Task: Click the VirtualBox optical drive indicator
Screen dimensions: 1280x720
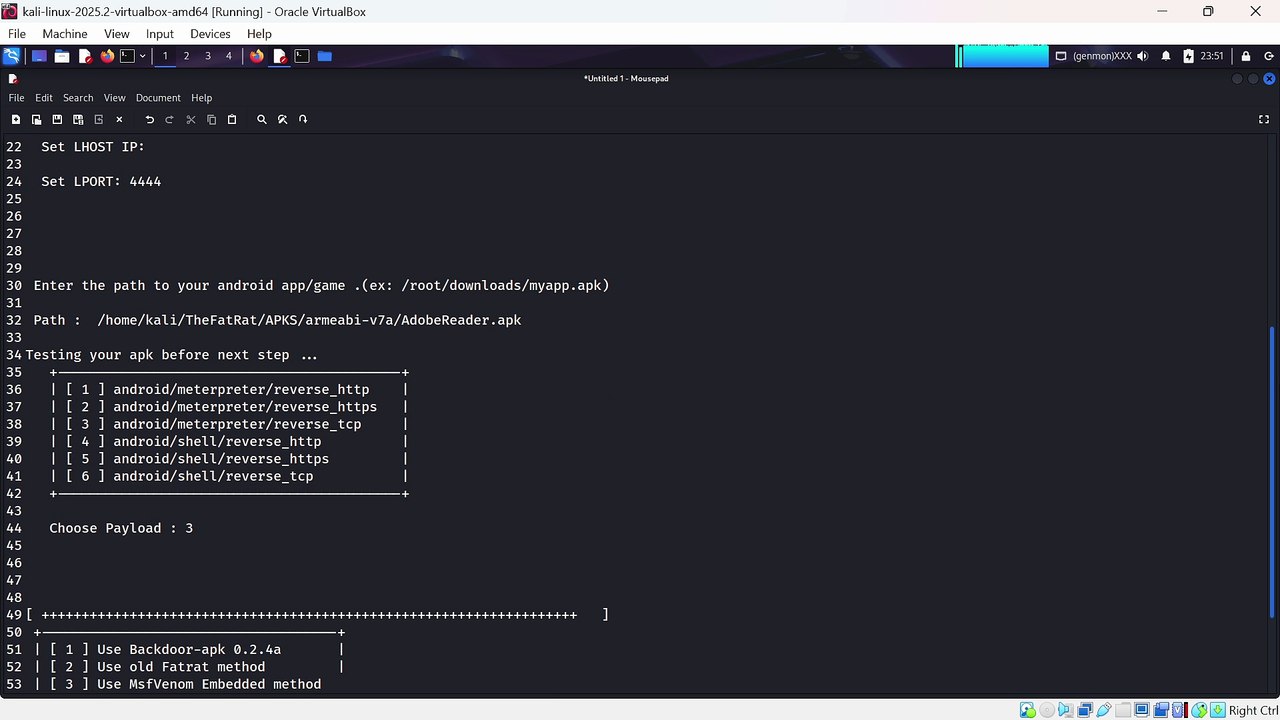Action: pyautogui.click(x=1046, y=710)
